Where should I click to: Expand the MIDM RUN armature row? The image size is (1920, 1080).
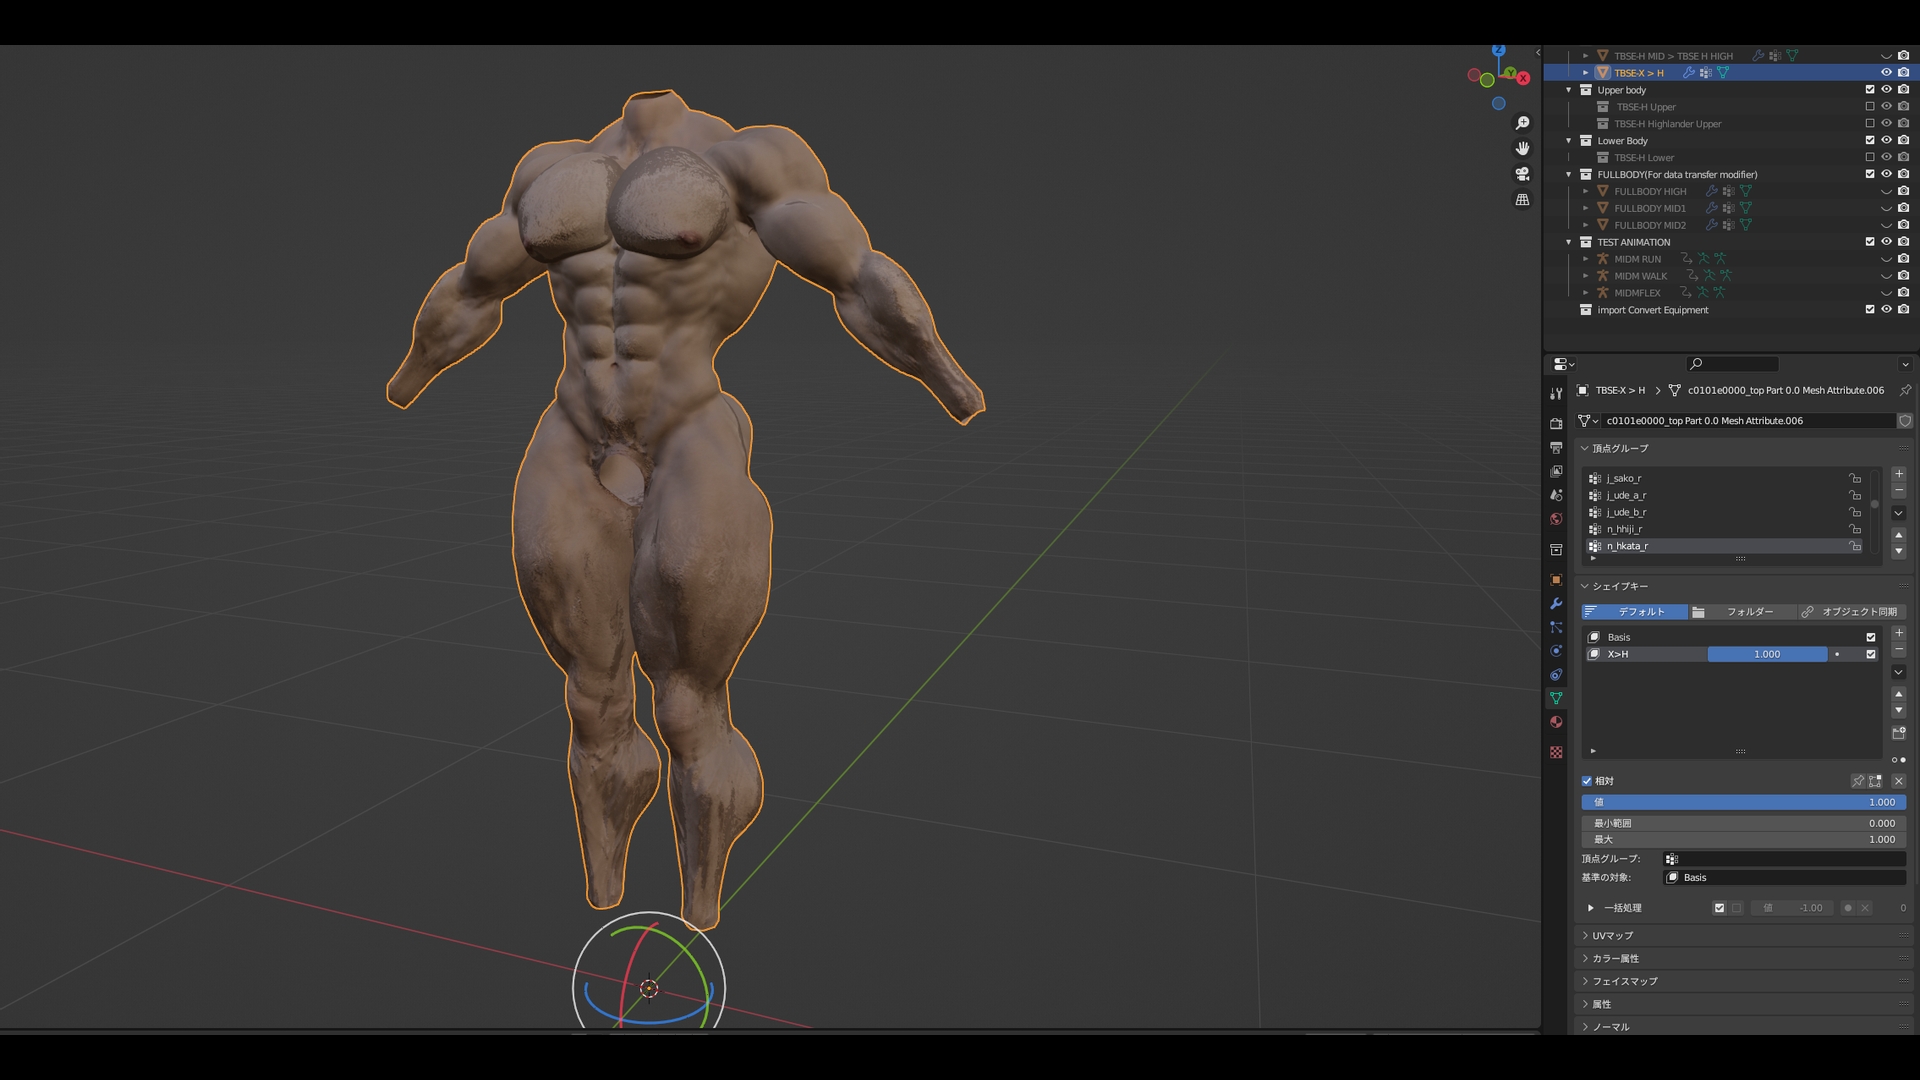coord(1585,259)
